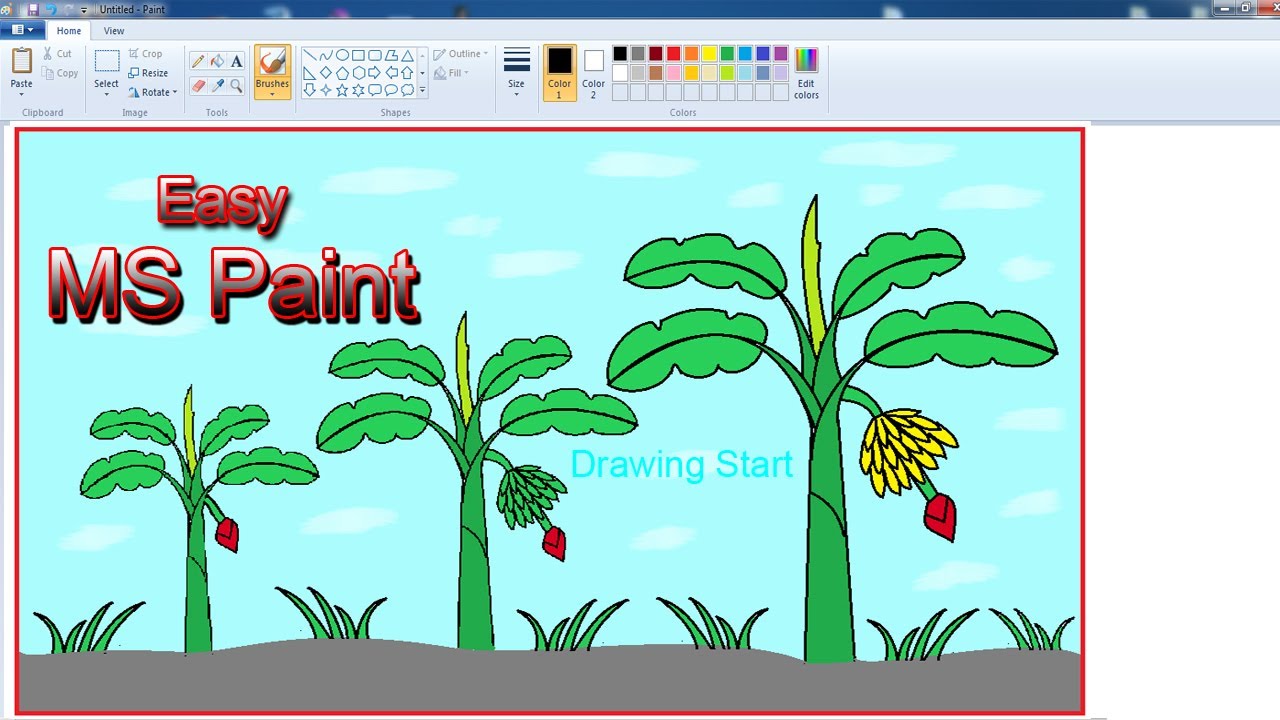Pick the brown color swatch
The image size is (1280, 720).
click(655, 73)
